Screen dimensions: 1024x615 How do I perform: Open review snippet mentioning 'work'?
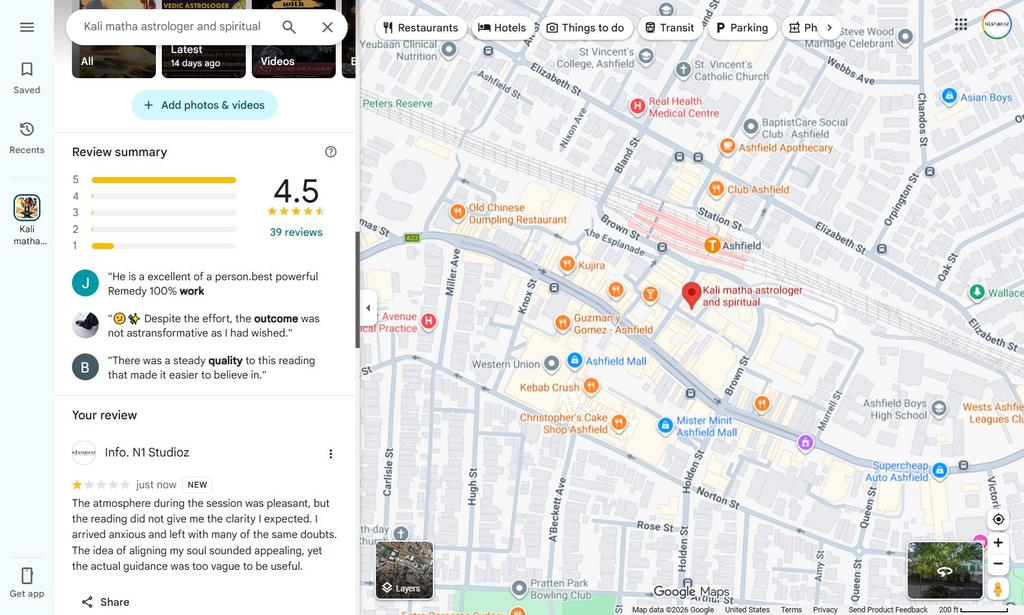(213, 283)
